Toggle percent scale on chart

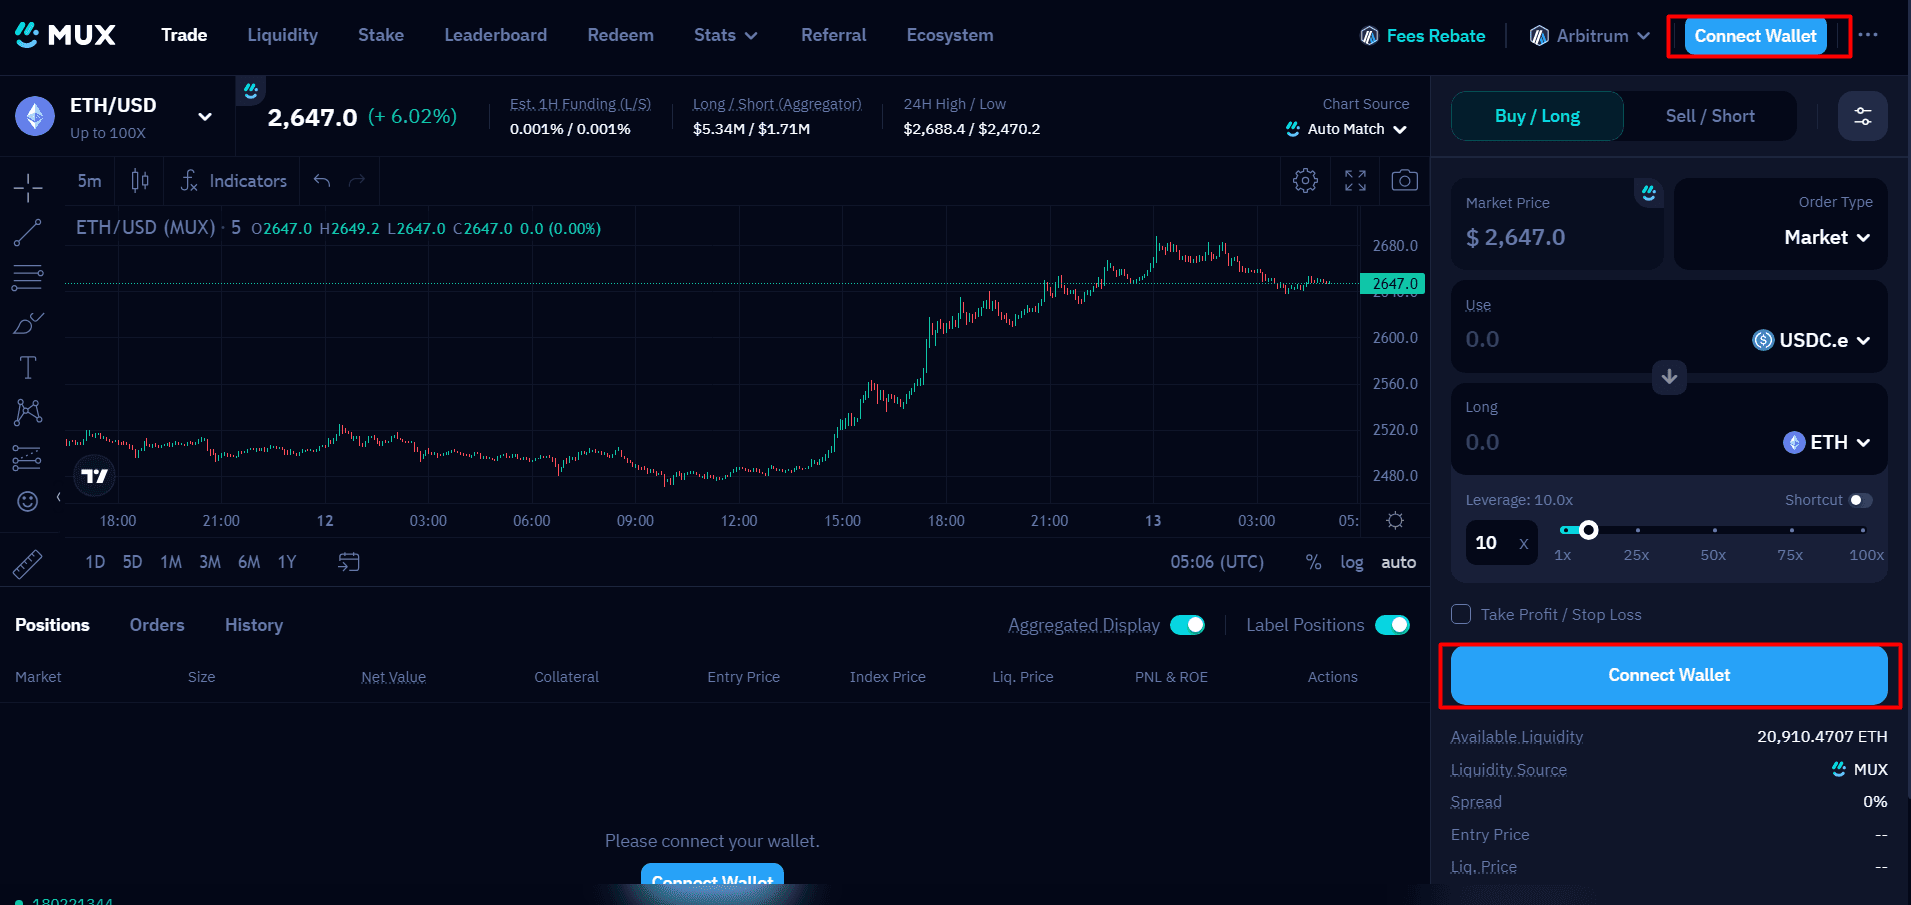pos(1313,562)
